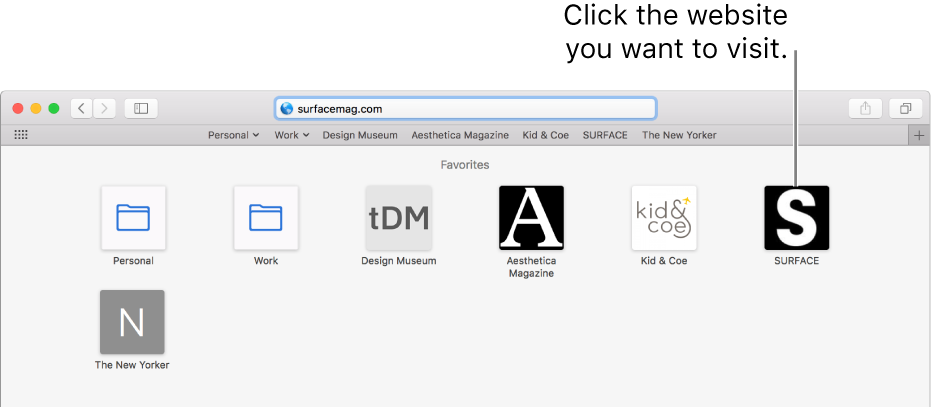Screen dimensions: 934x407
Task: Open the Aesthetica Magazine 'A' tile
Action: coord(531,218)
